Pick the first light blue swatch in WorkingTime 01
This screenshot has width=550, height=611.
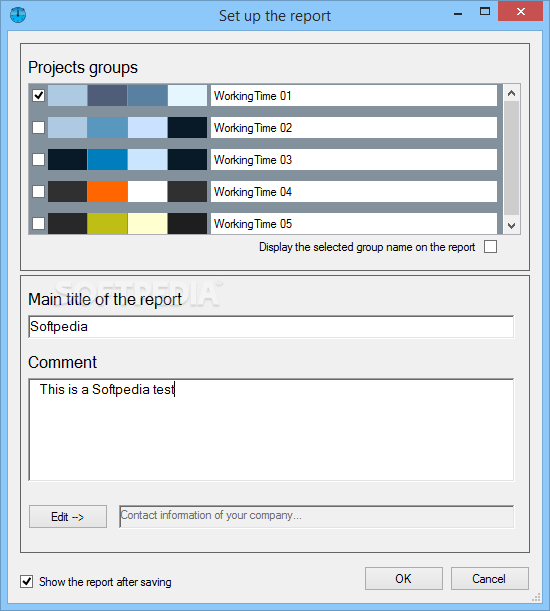point(67,95)
